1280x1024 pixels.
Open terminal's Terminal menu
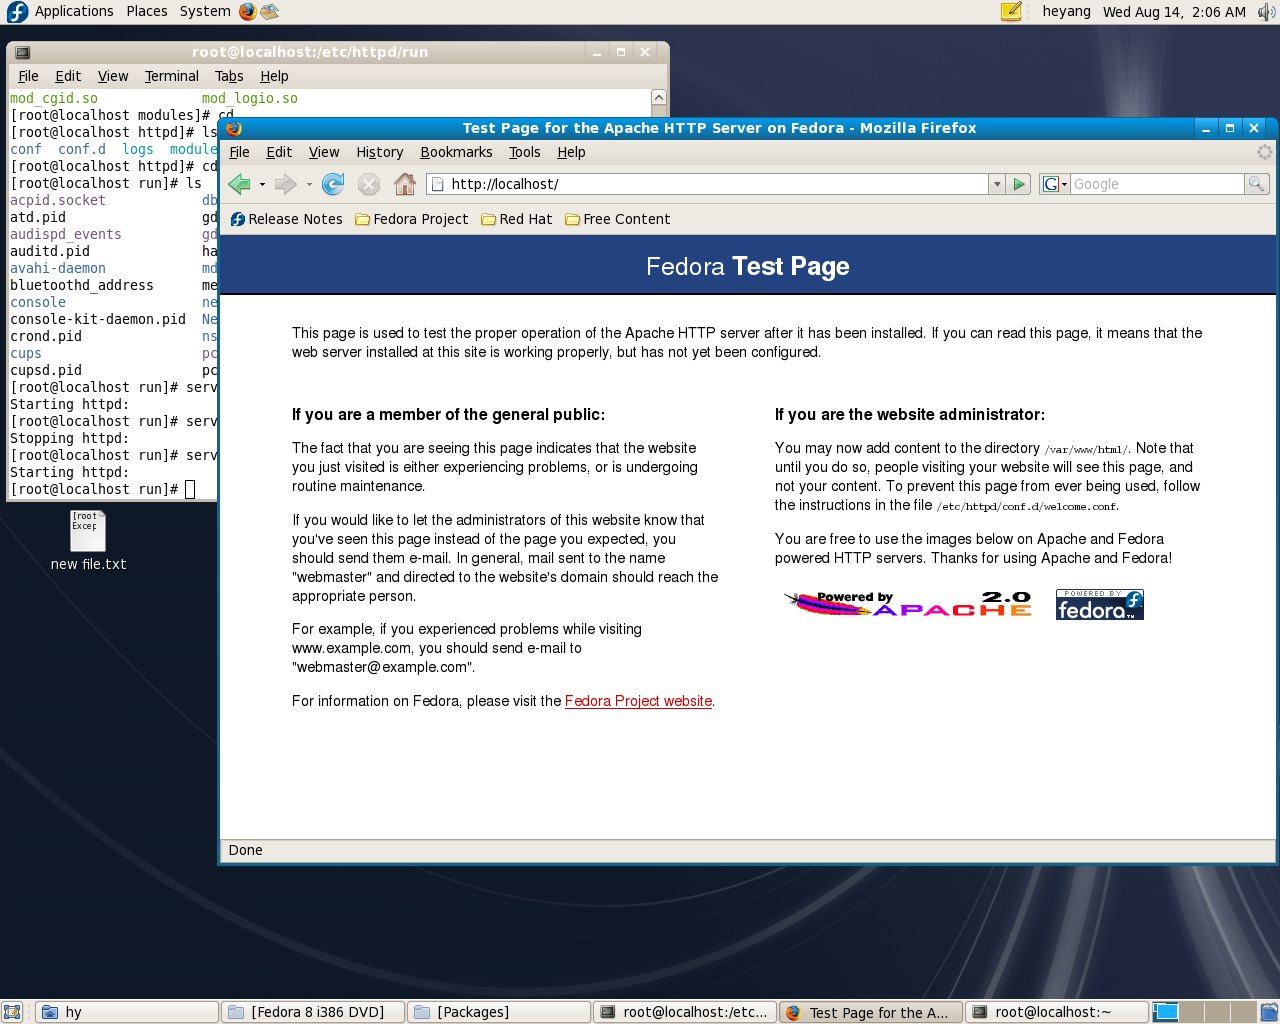(172, 76)
